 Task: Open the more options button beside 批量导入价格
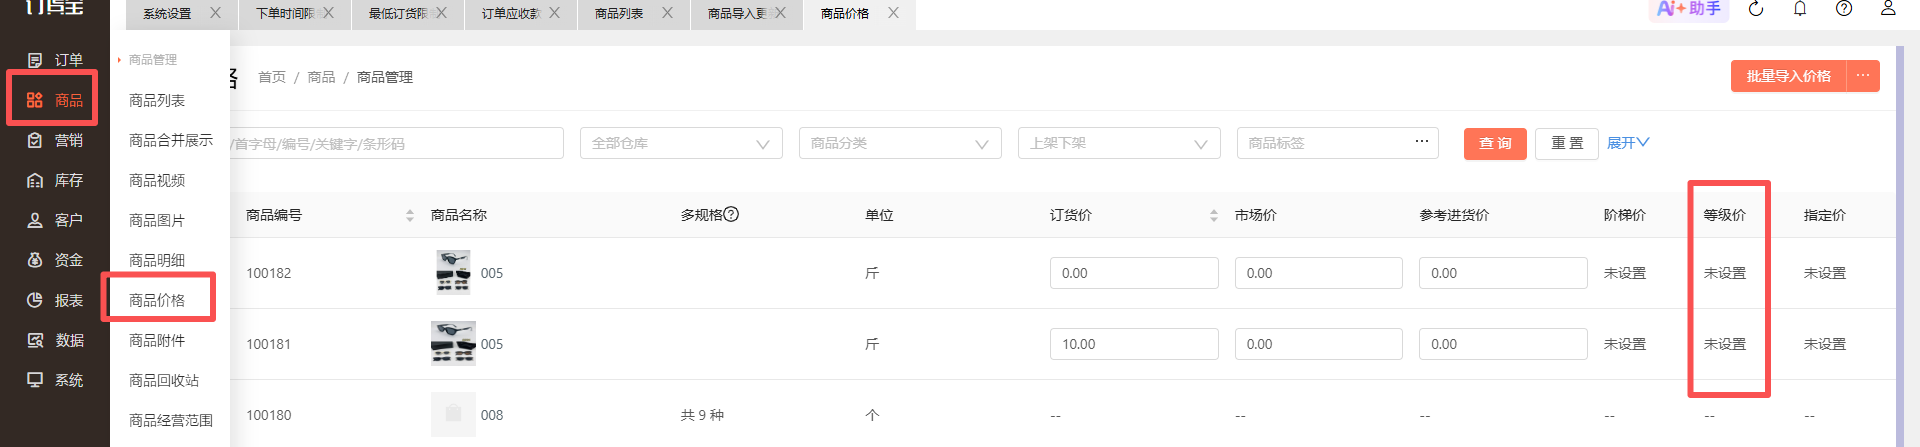1862,76
